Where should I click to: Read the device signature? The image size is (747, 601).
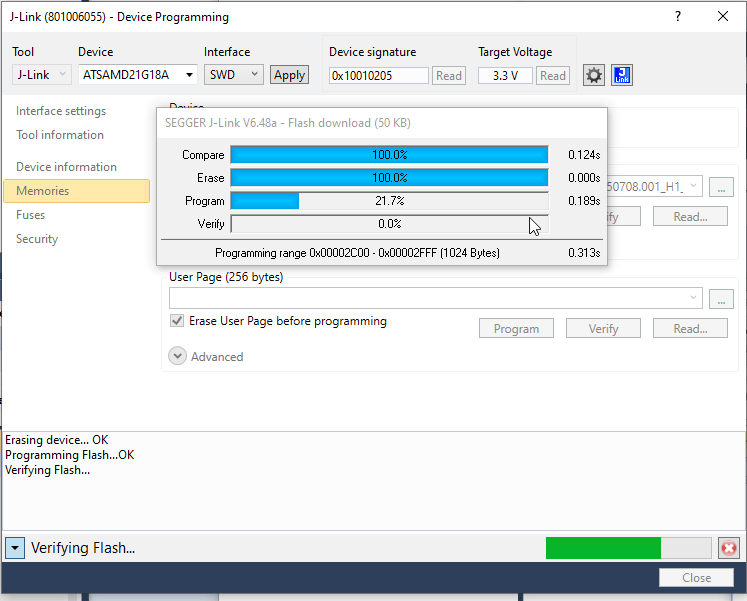pos(449,76)
